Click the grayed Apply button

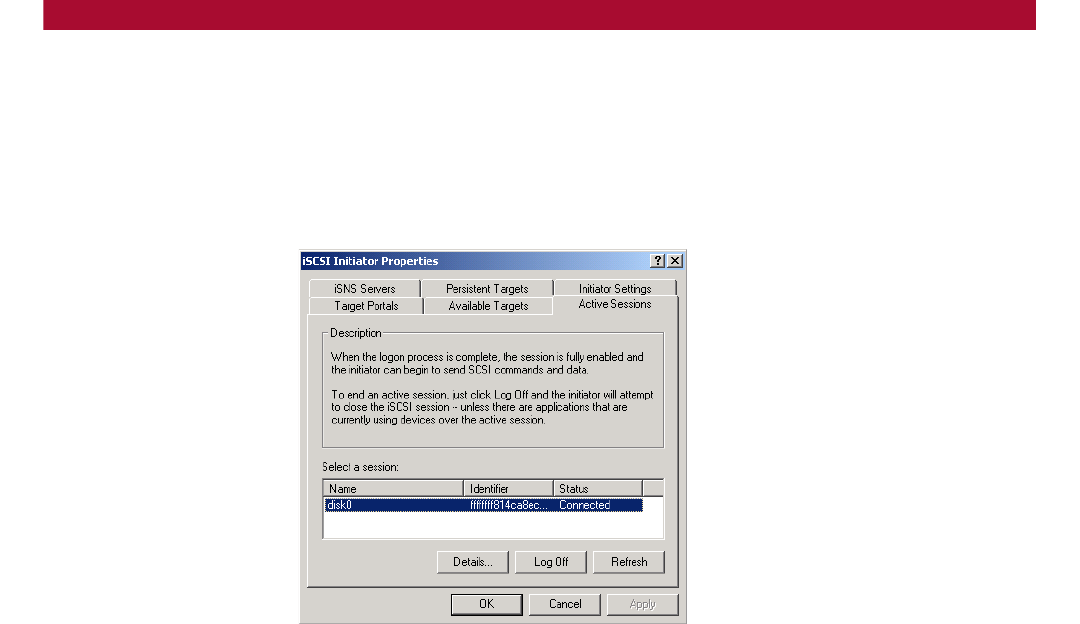tap(643, 604)
